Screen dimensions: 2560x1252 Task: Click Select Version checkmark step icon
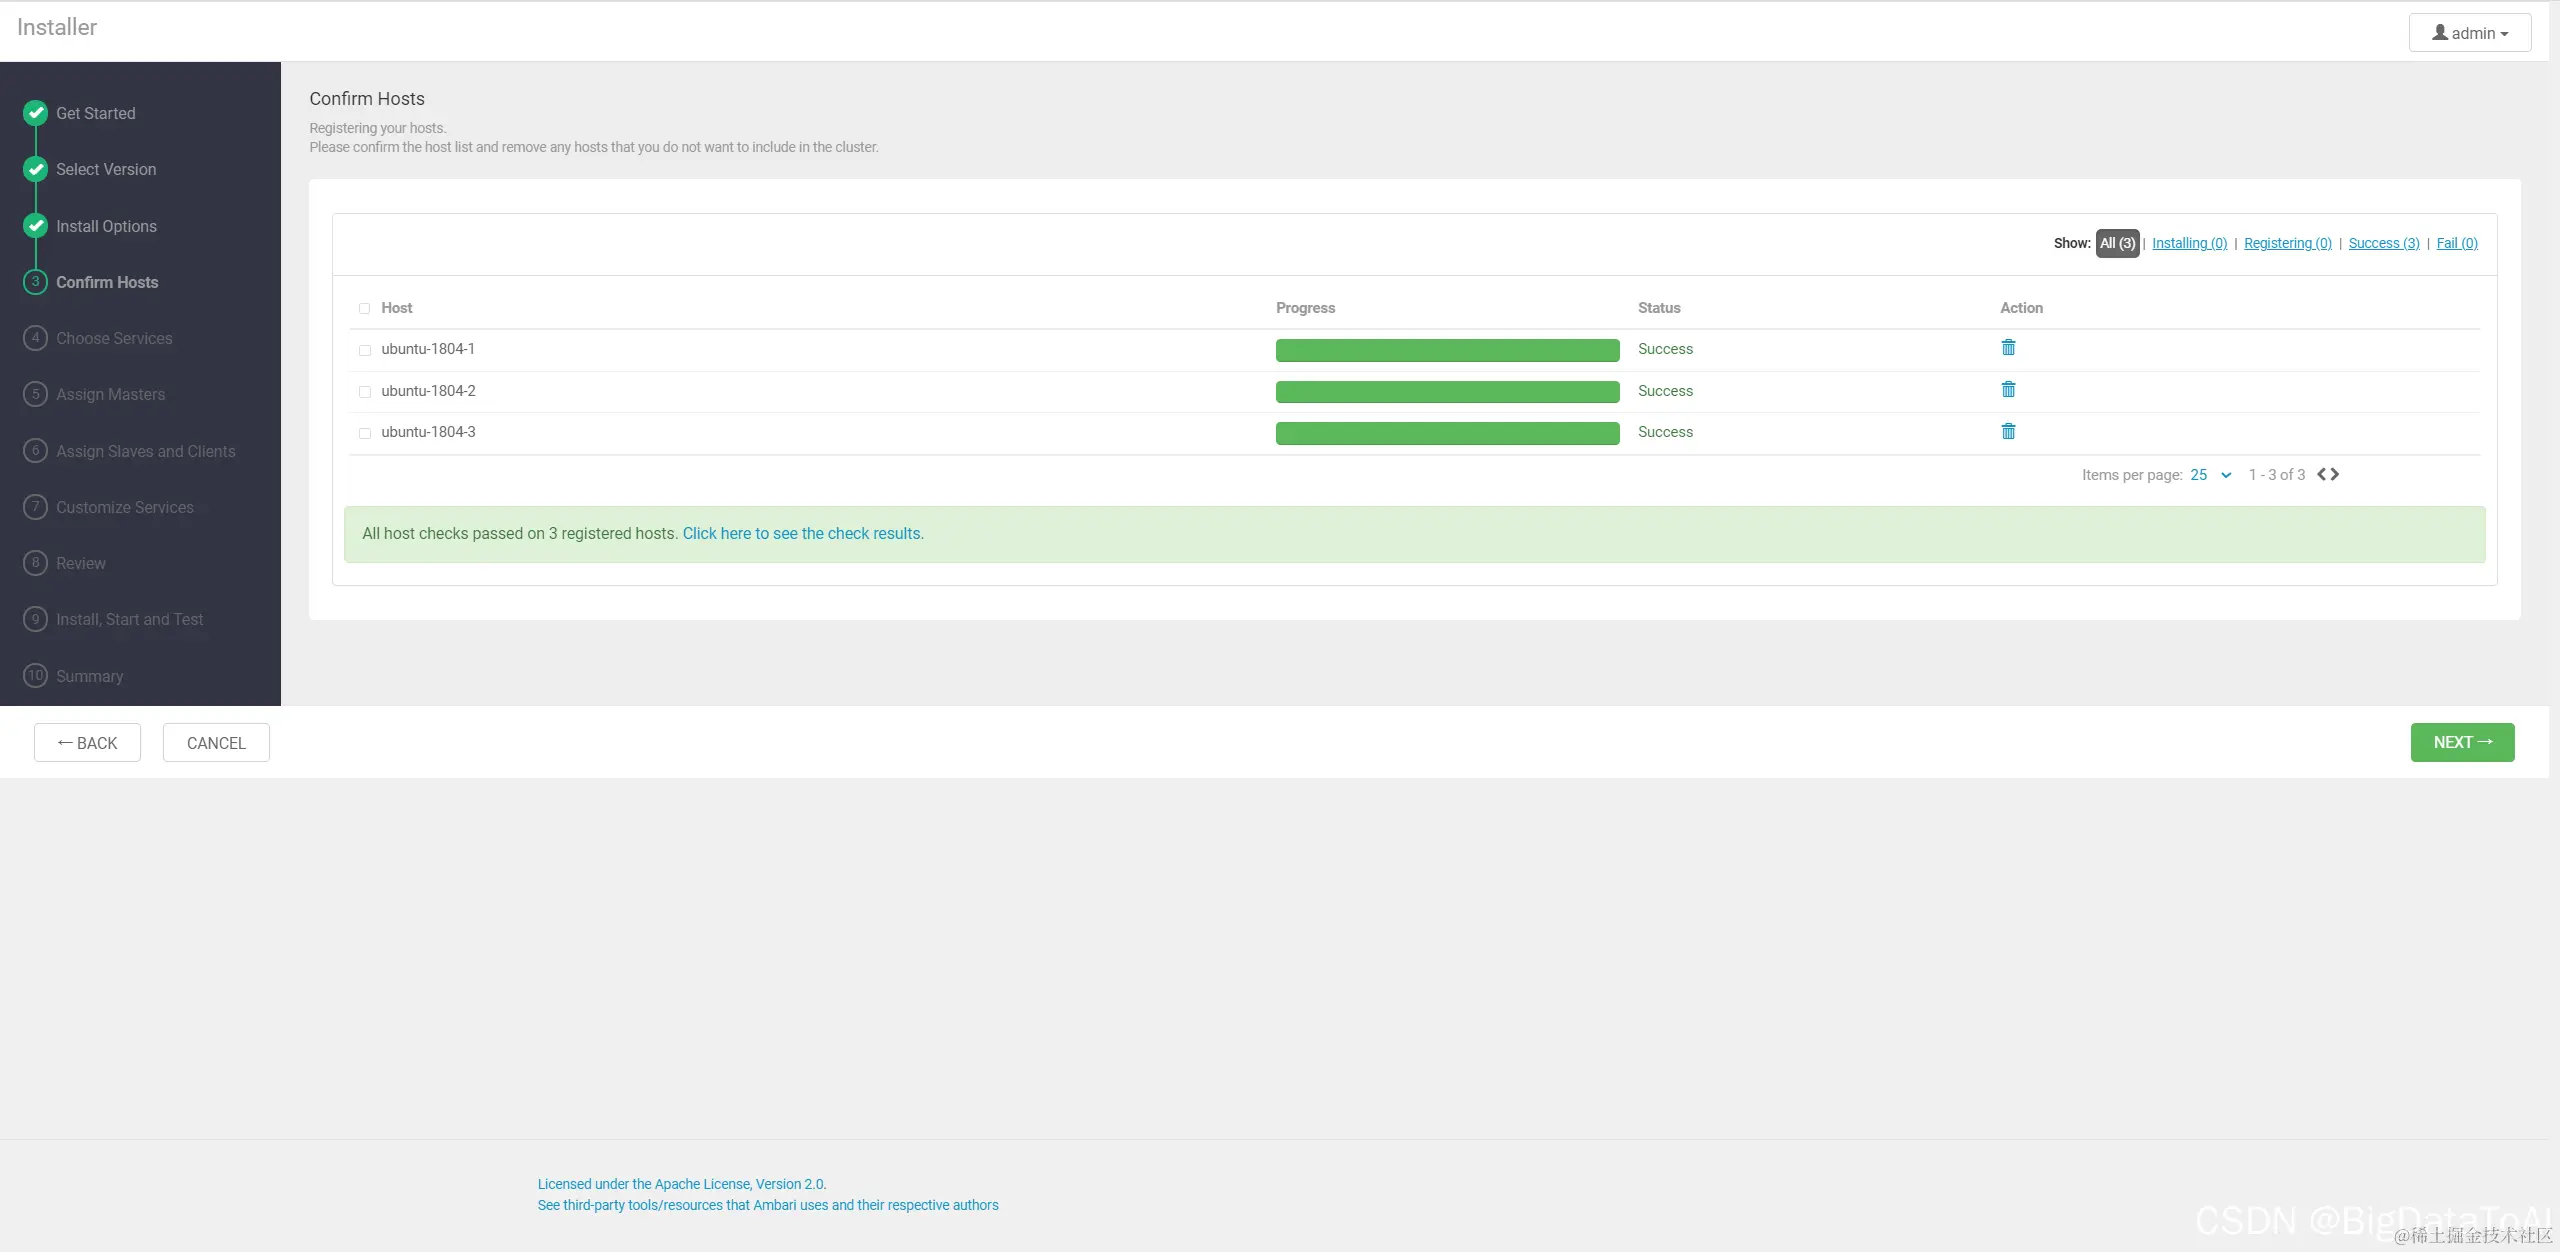(36, 169)
